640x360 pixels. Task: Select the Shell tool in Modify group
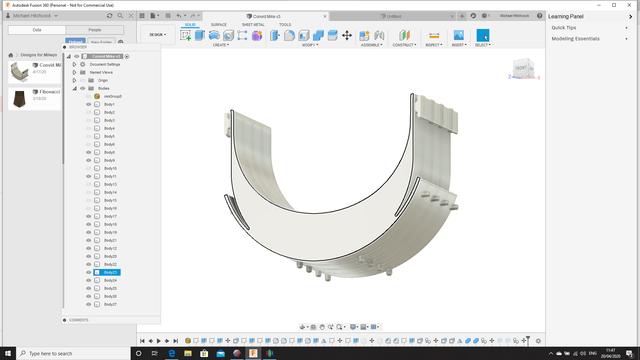pyautogui.click(x=304, y=36)
